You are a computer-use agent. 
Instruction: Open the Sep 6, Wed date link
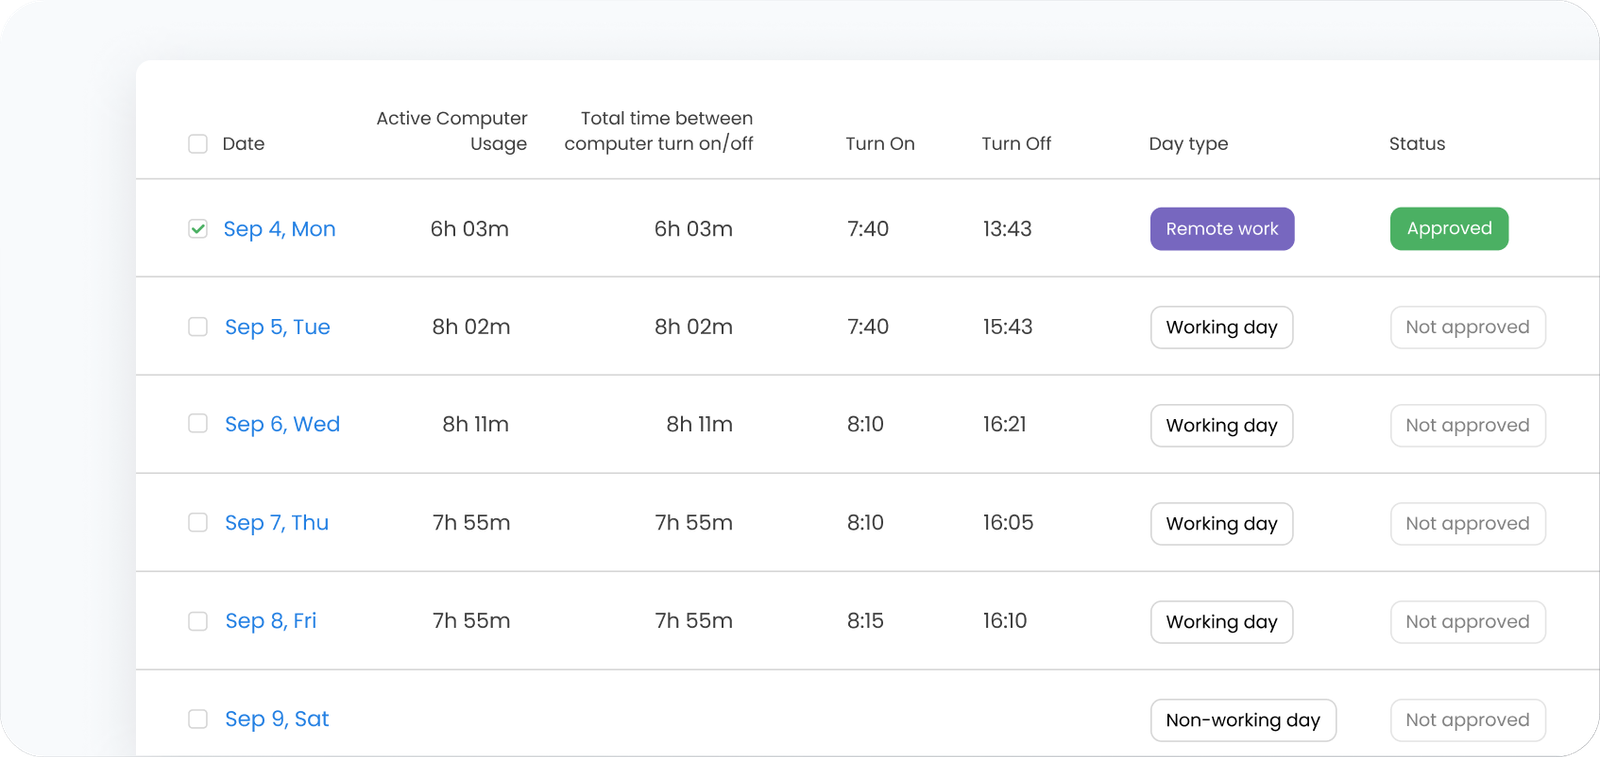282,424
